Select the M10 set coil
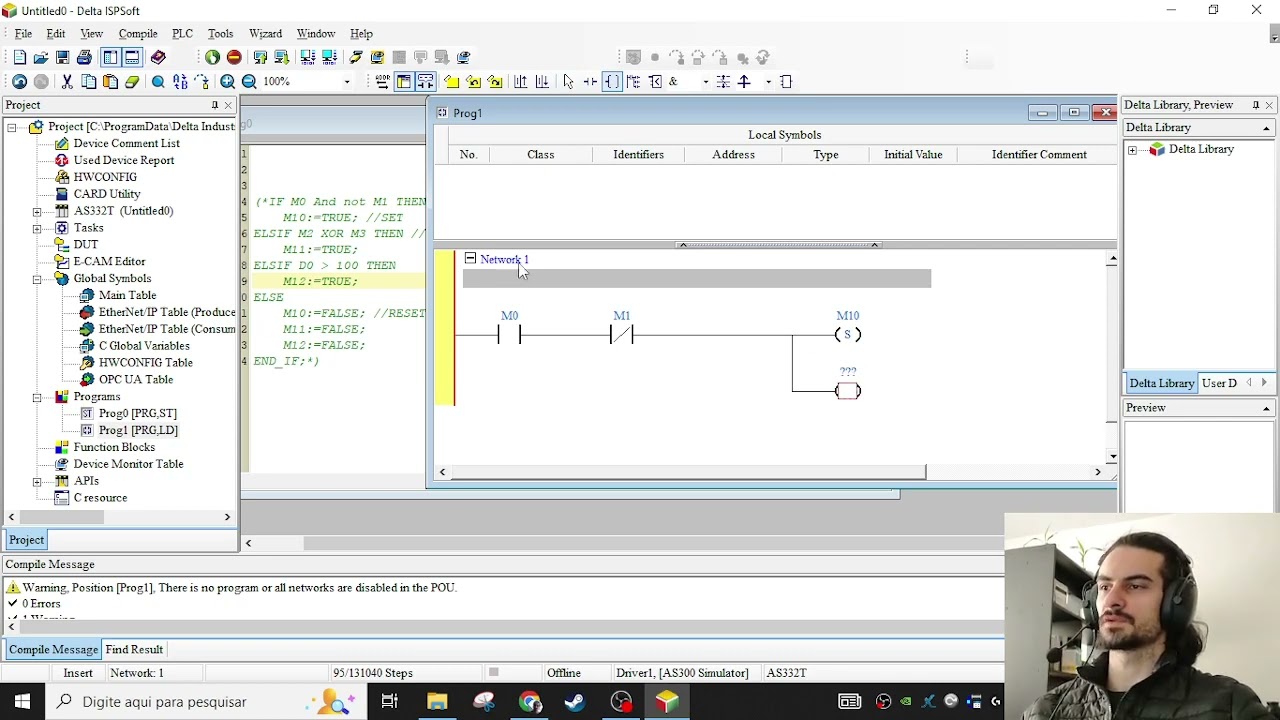1280x720 pixels. point(848,335)
